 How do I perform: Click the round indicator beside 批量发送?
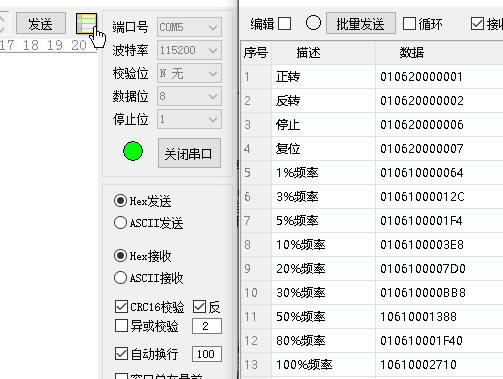[313, 23]
